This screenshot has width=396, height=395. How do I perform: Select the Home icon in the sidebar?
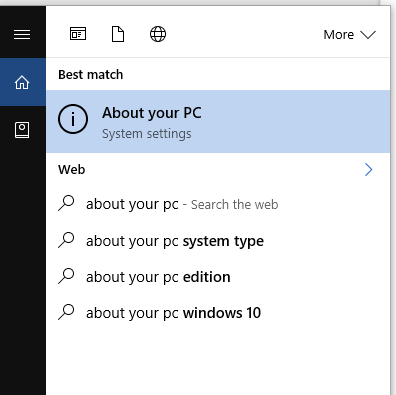(22, 82)
